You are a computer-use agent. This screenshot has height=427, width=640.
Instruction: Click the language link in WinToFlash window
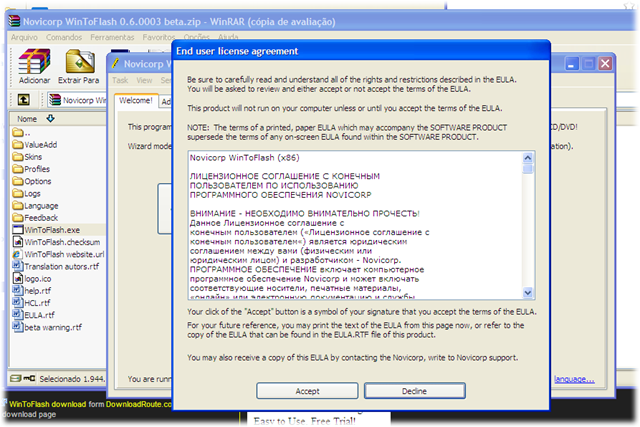pyautogui.click(x=574, y=379)
